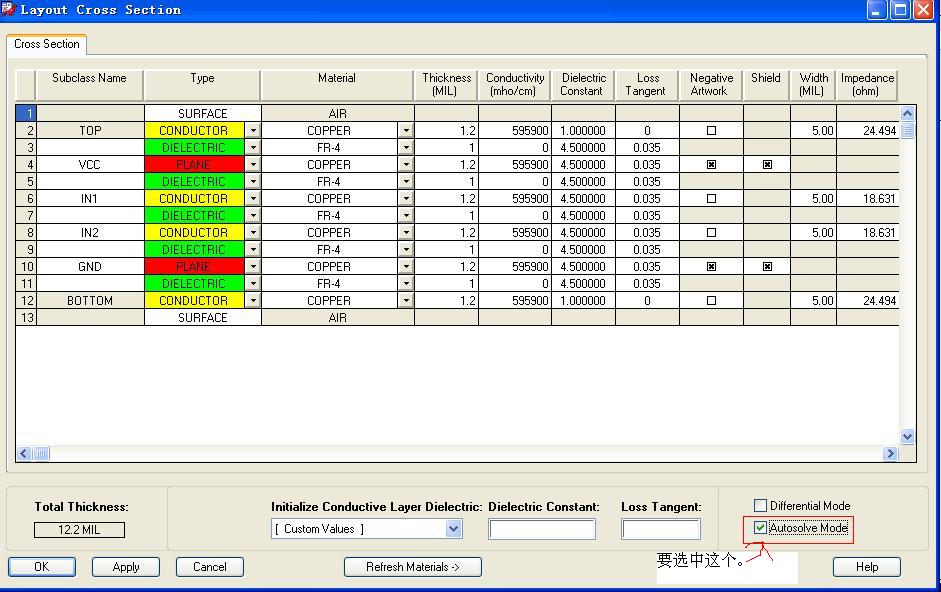Click the Dielectric Constant input field
Image resolution: width=941 pixels, height=592 pixels.
coord(542,529)
